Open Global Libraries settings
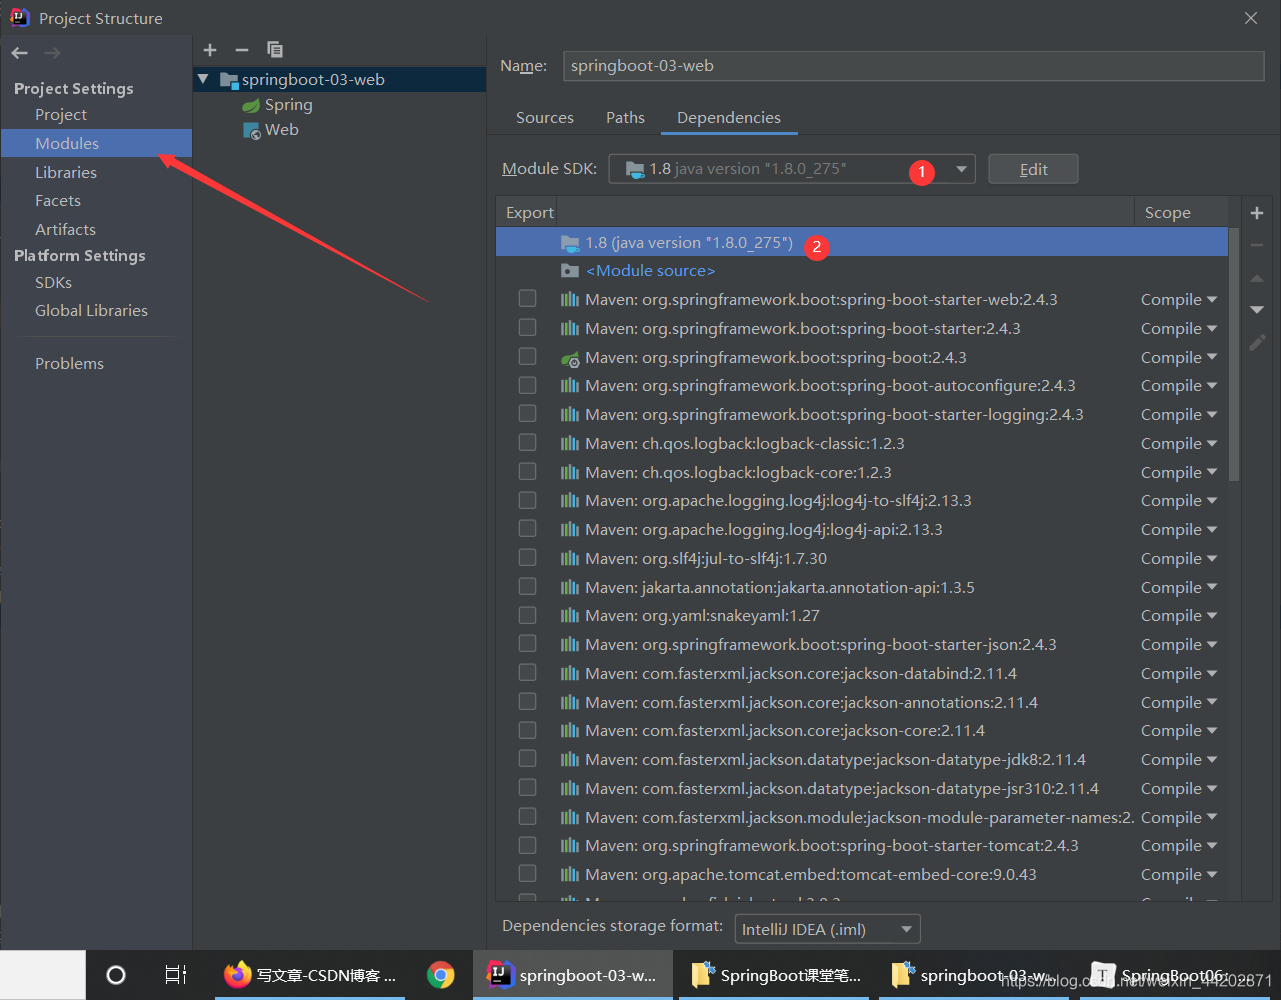The height and width of the screenshot is (1000, 1281). (x=91, y=311)
